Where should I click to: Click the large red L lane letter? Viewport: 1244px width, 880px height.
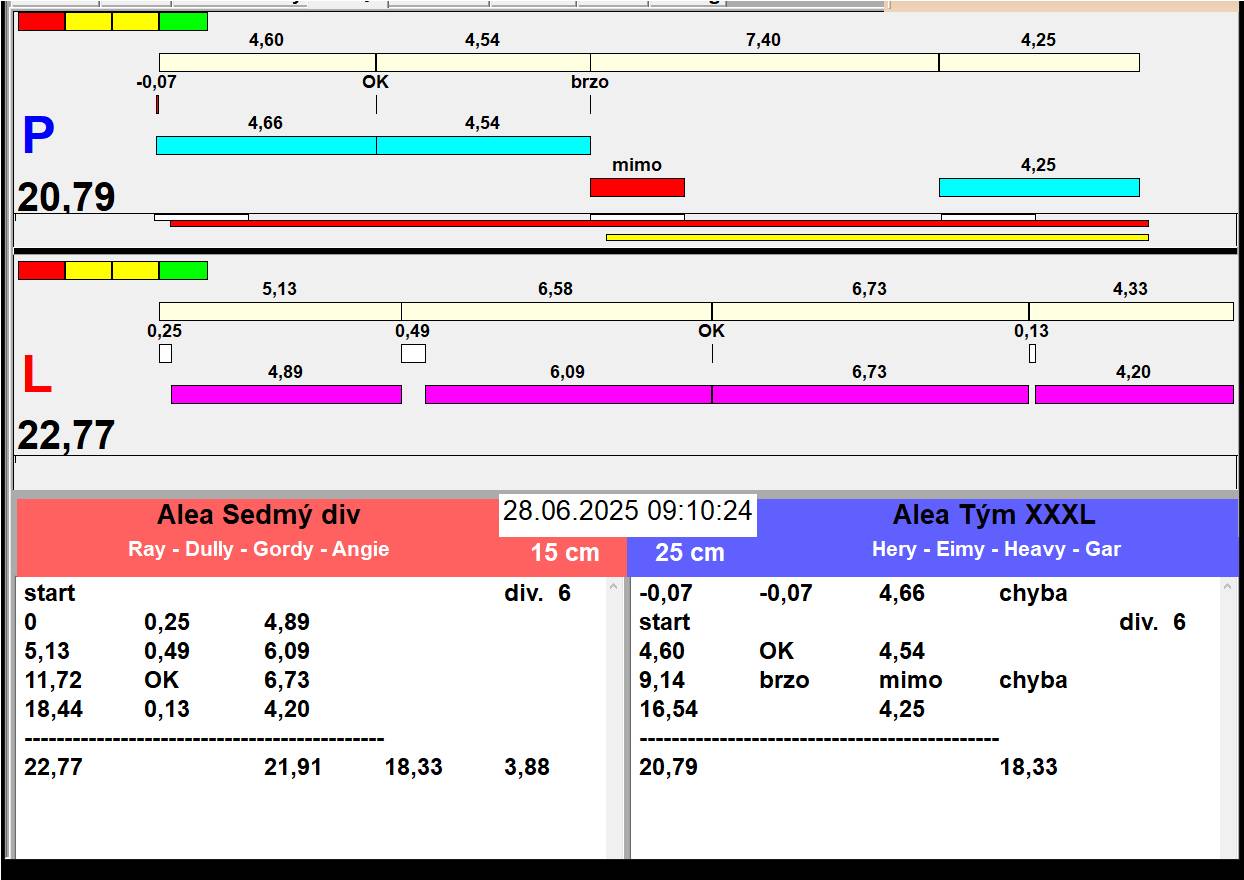click(37, 376)
